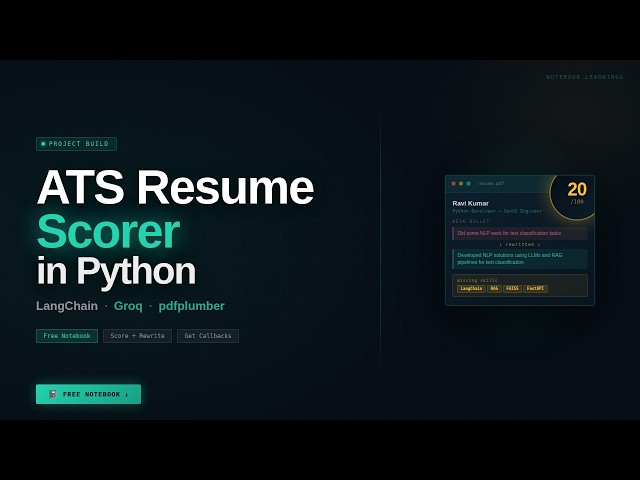
Task: Click the rewritten bullet 'Developed NLP solutions'
Action: pyautogui.click(x=520, y=259)
